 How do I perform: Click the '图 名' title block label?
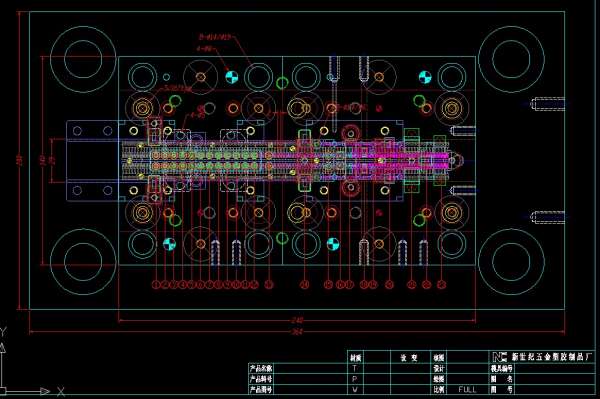pyautogui.click(x=502, y=379)
